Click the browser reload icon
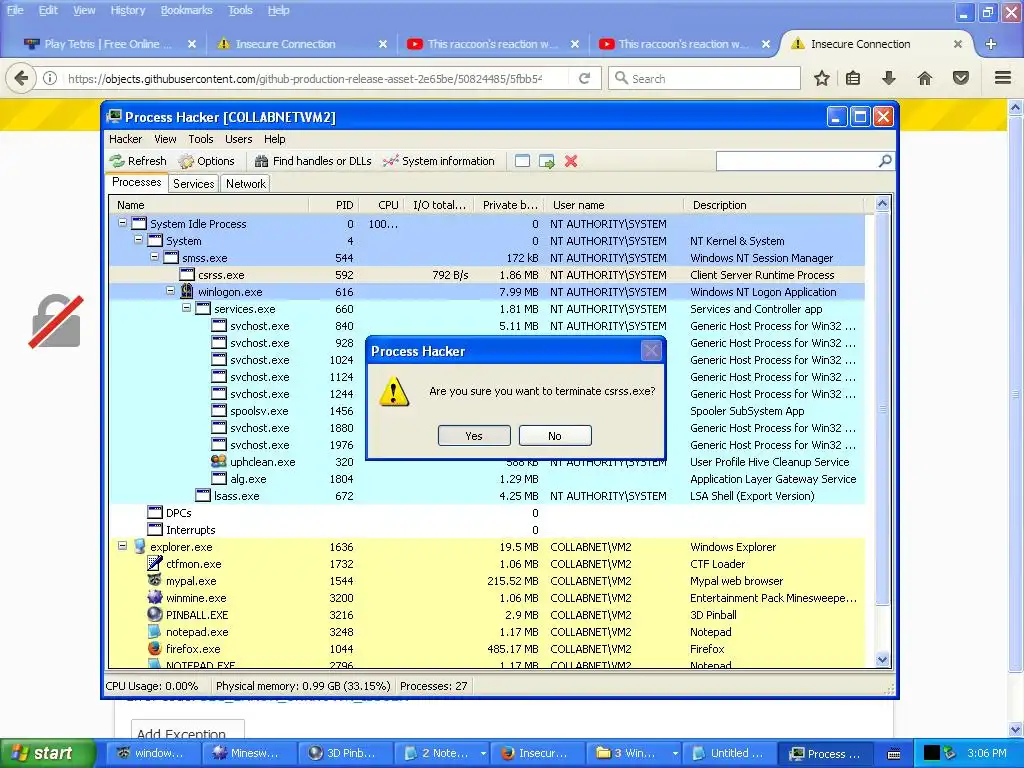The width and height of the screenshot is (1024, 768). [x=584, y=78]
